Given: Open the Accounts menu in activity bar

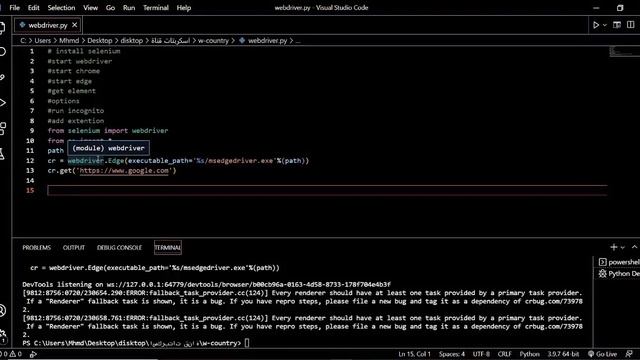Looking at the screenshot, I should (x=2, y=311).
